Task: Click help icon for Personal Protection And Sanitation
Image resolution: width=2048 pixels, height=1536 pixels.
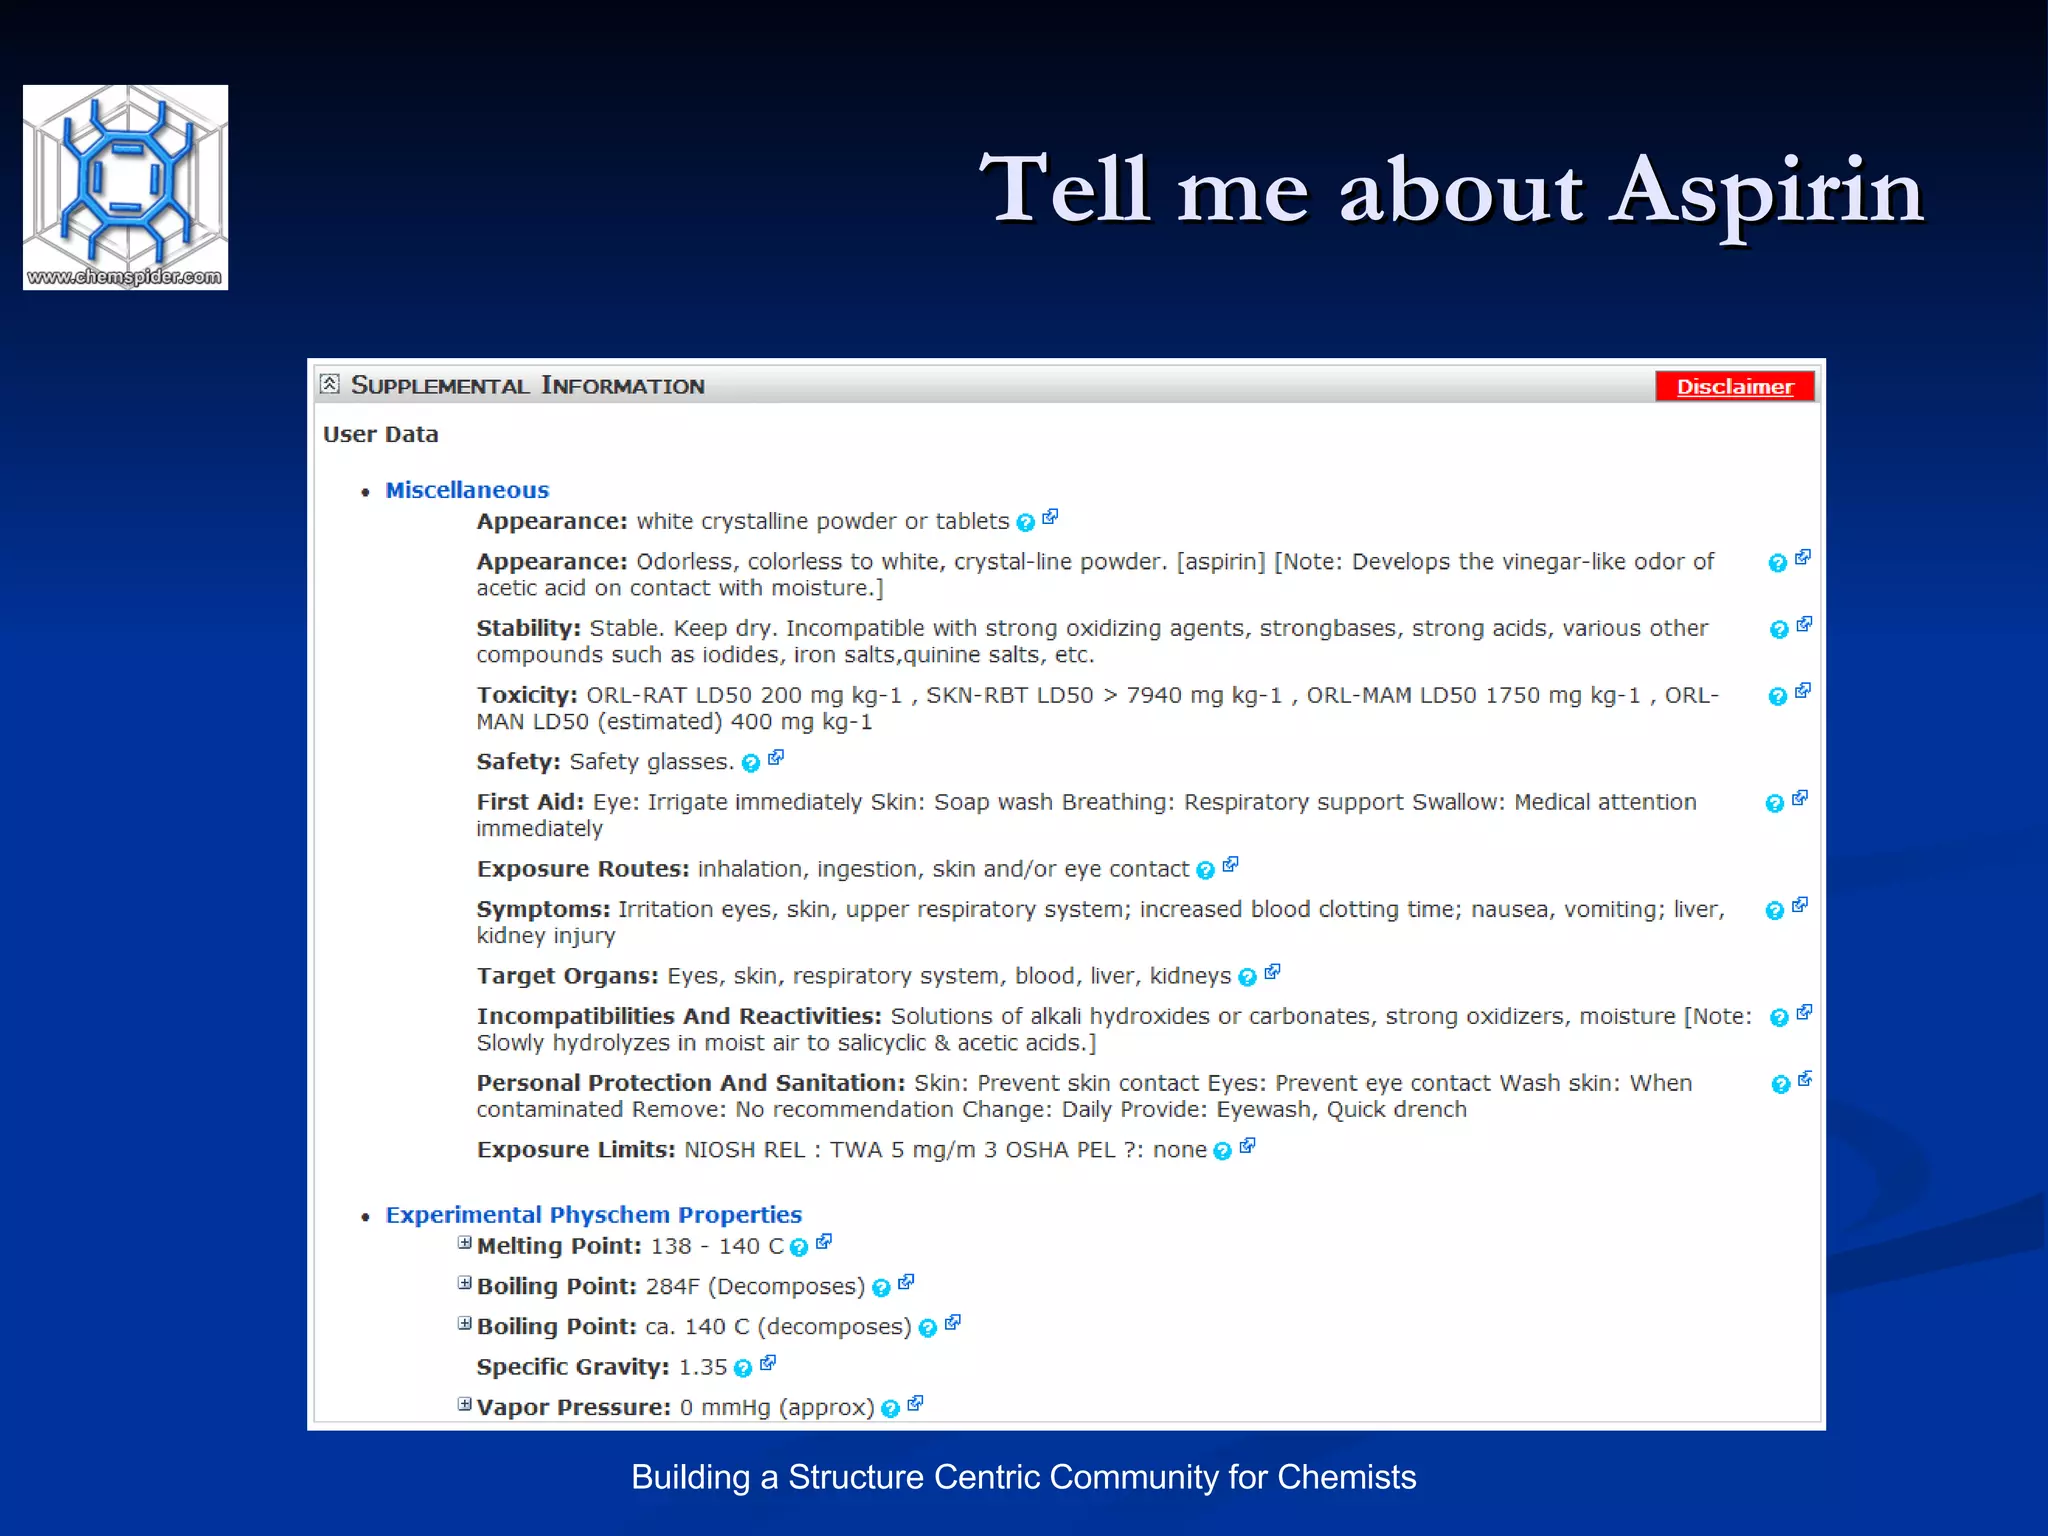Action: click(x=1781, y=1085)
